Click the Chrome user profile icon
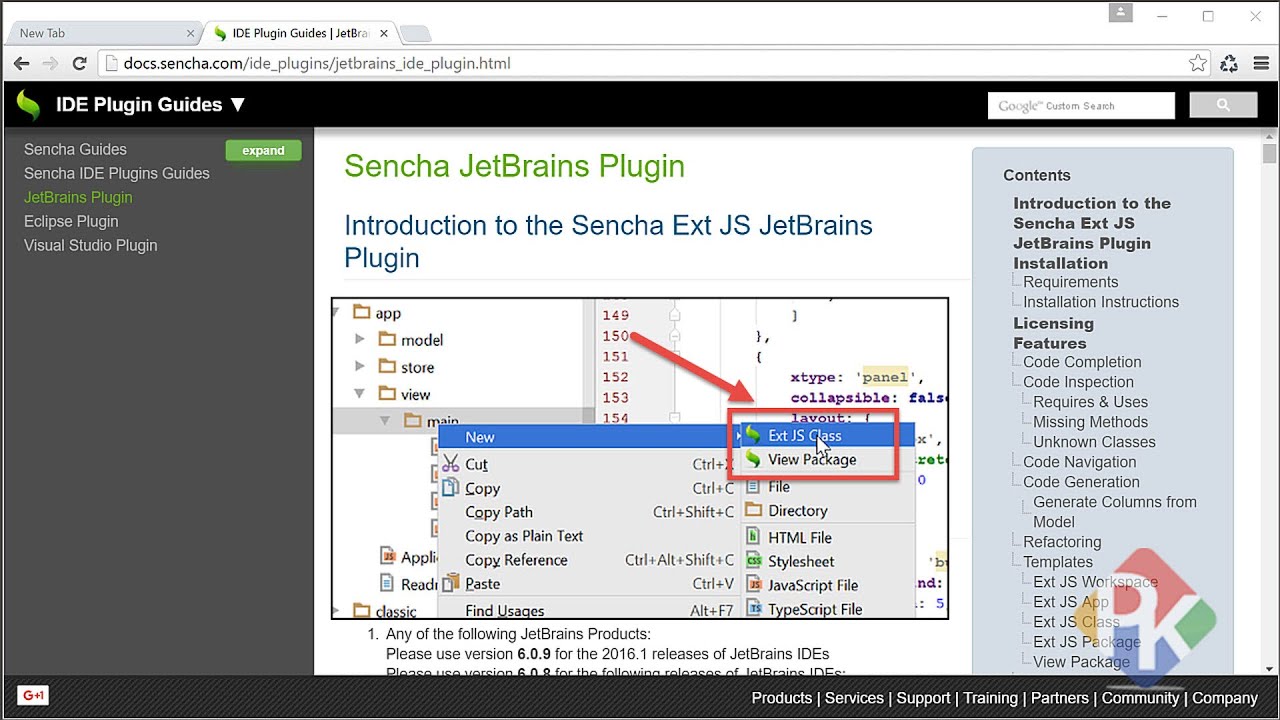1280x720 pixels. coord(1121,13)
